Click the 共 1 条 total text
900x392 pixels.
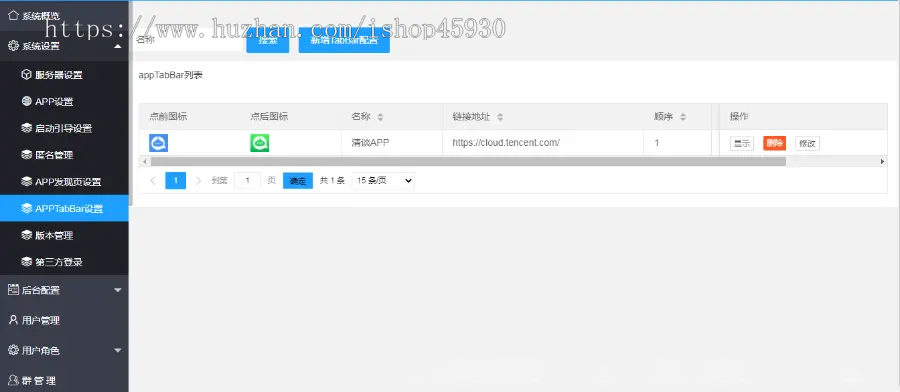(332, 181)
